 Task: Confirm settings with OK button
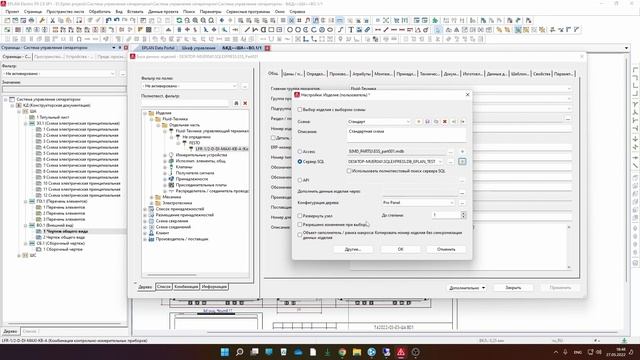click(400, 249)
